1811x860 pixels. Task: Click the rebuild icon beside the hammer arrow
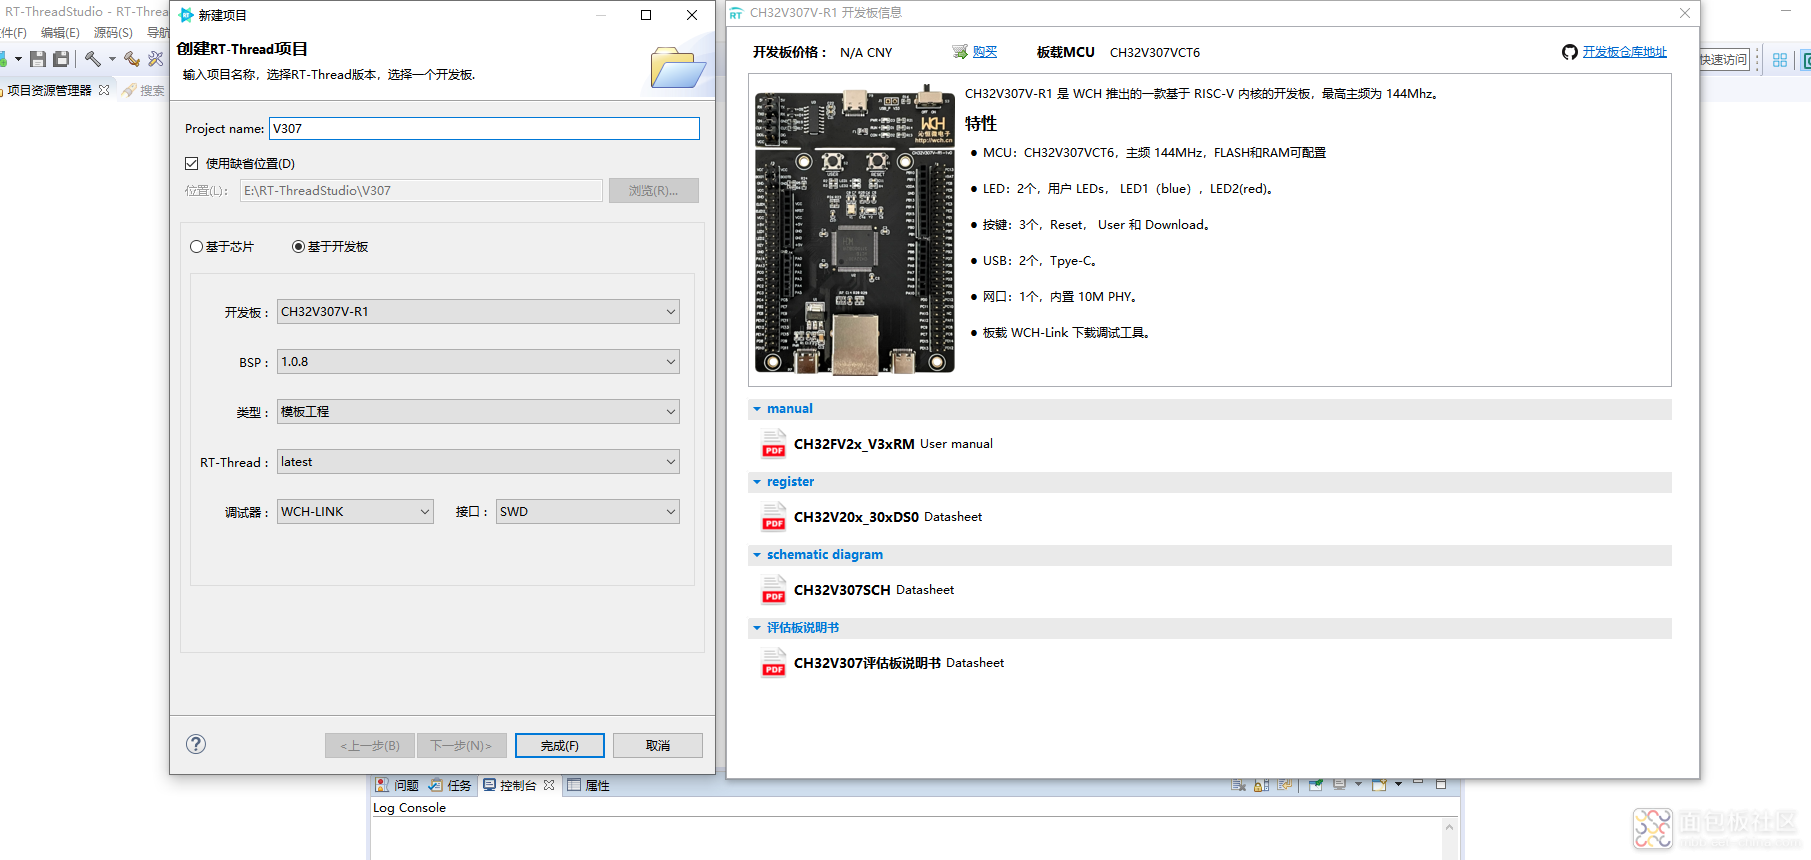[131, 59]
